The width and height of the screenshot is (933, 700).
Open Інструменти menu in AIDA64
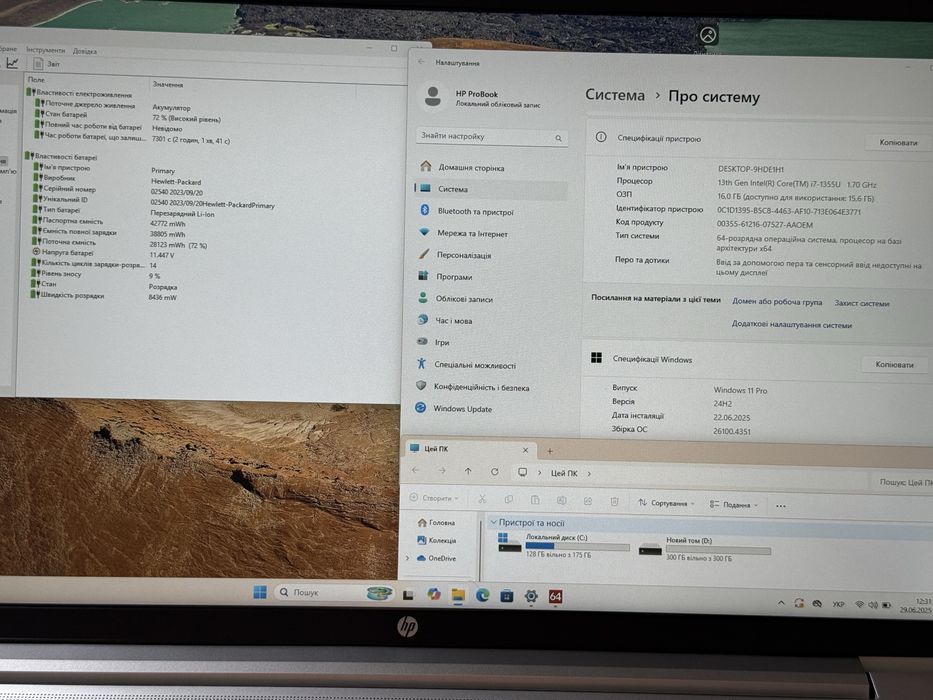coord(45,50)
